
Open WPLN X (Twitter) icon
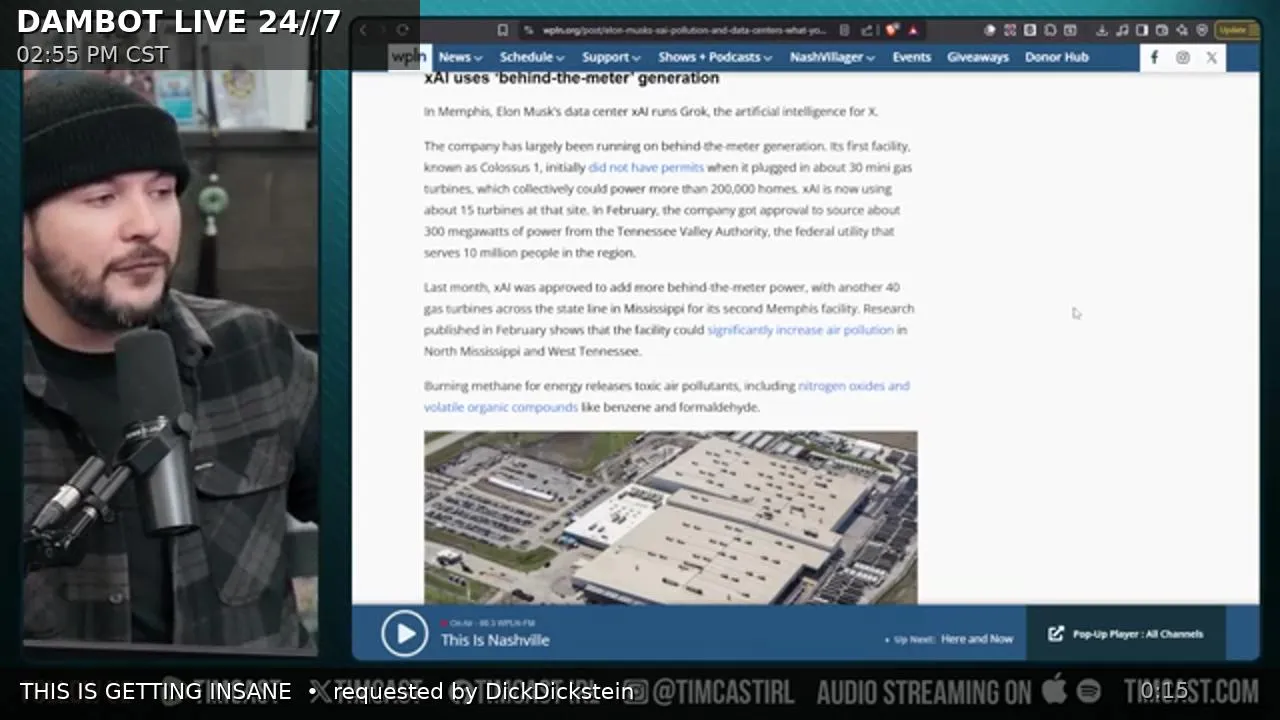click(1211, 57)
